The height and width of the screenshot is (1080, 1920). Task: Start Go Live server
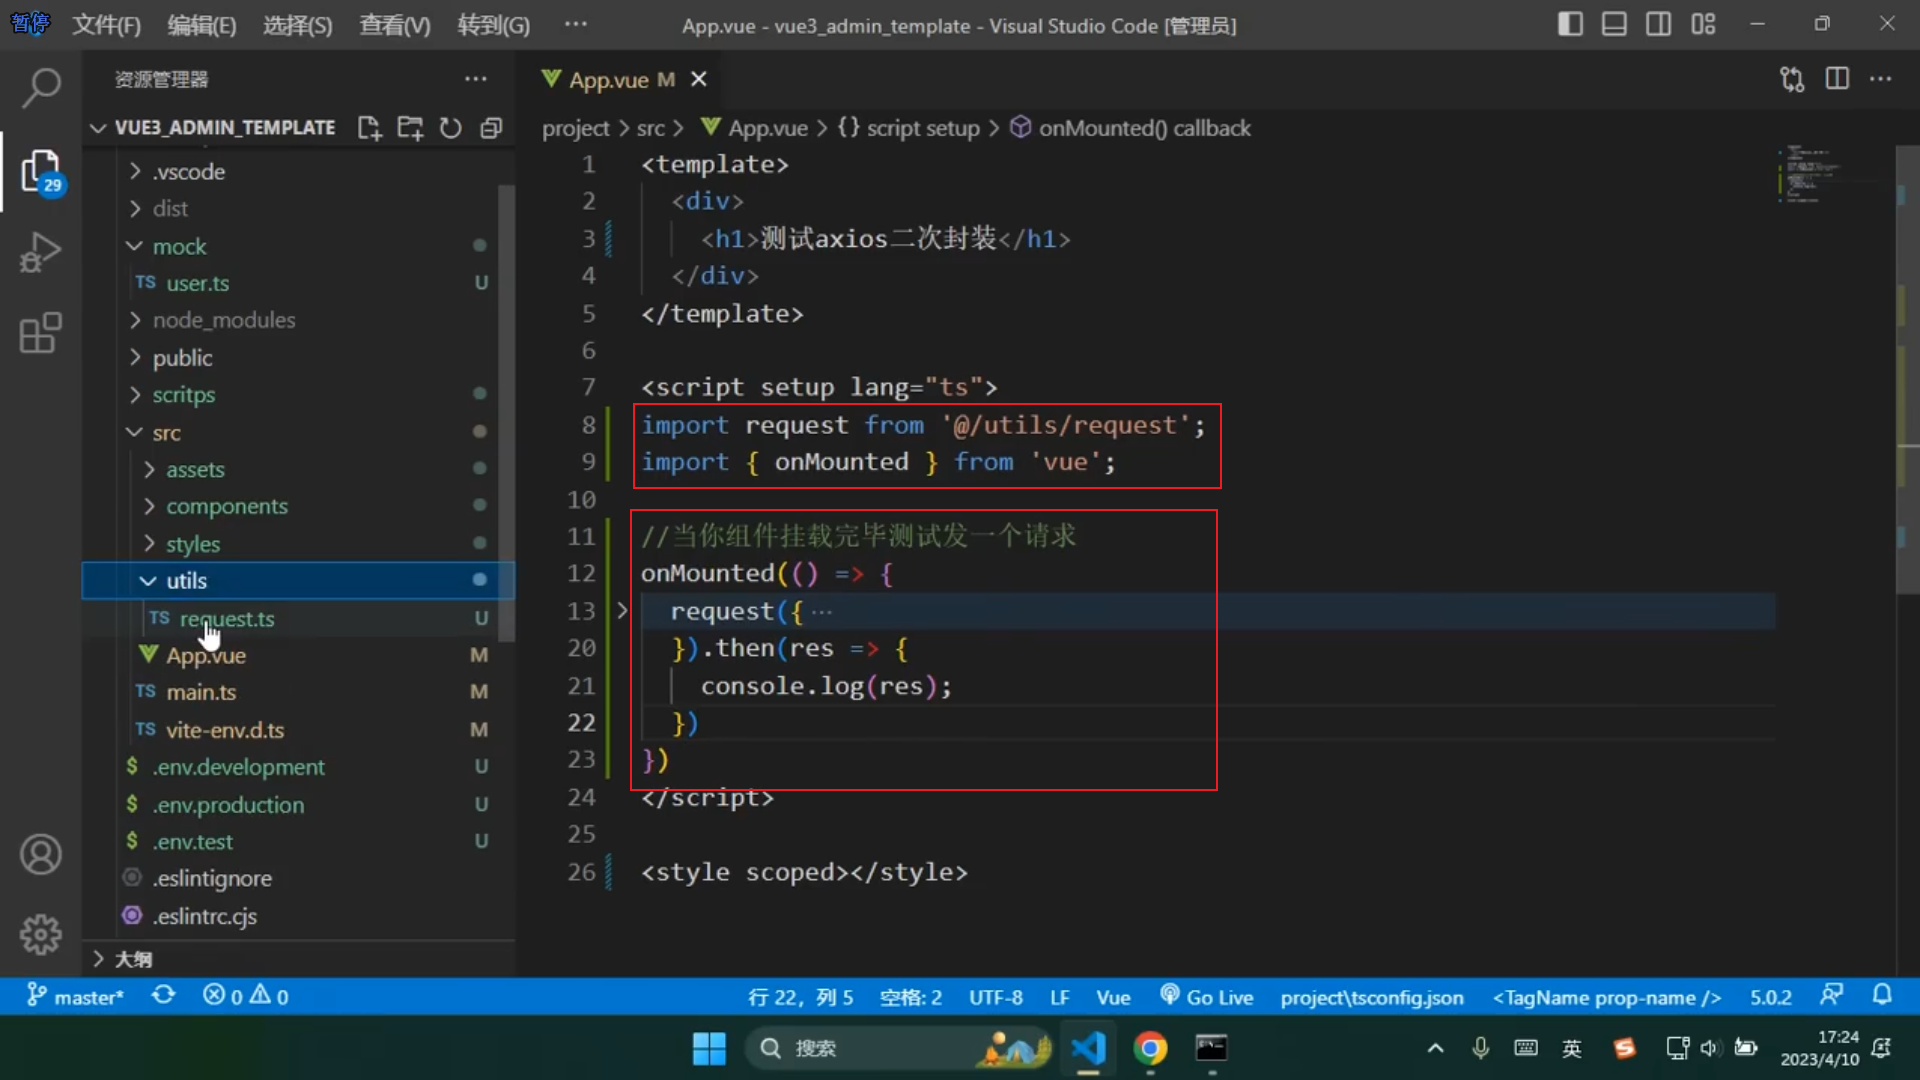pyautogui.click(x=1206, y=997)
